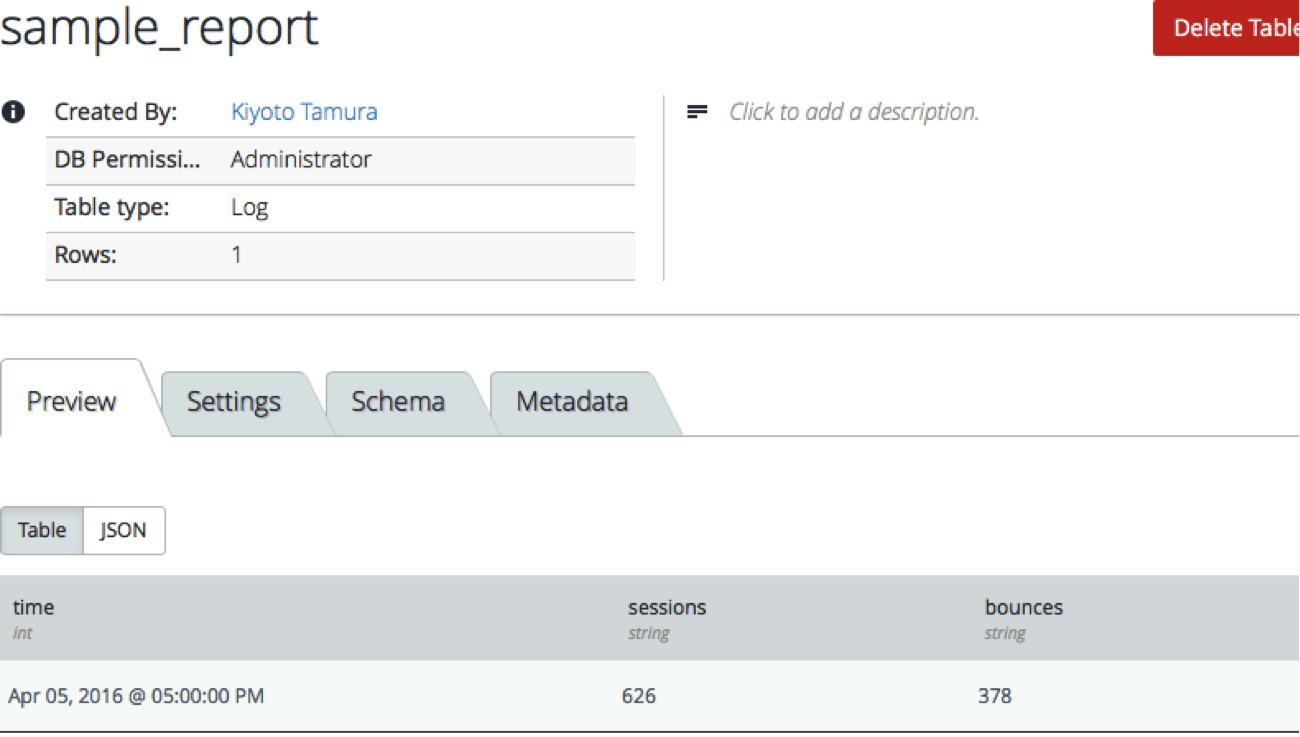The height and width of the screenshot is (737, 1300).
Task: Click the description lines icon
Action: tap(697, 112)
